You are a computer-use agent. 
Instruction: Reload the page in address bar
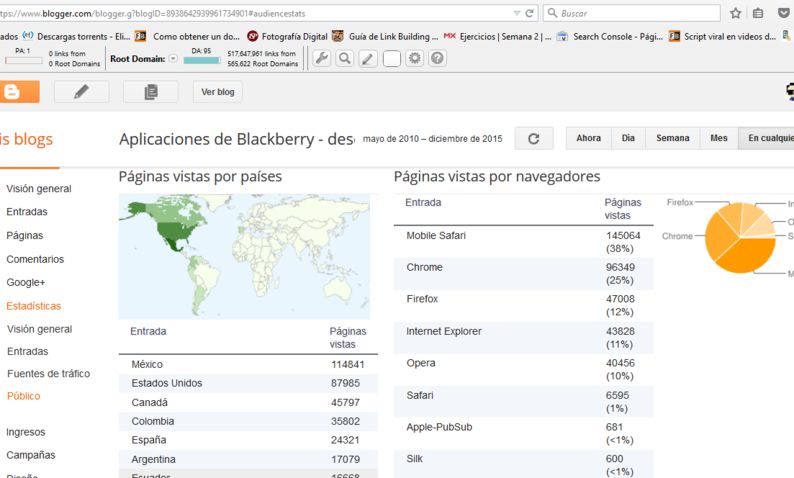tap(529, 13)
